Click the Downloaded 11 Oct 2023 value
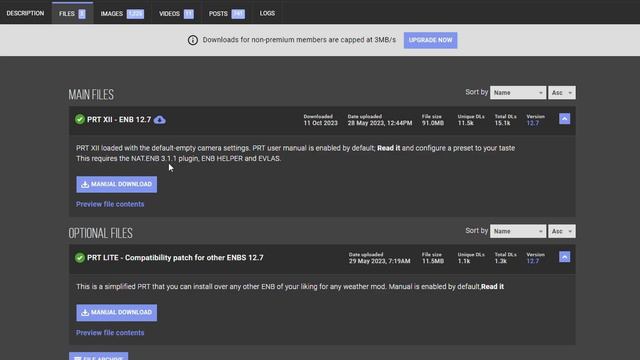Screen dimensions: 640x360 [x=320, y=123]
